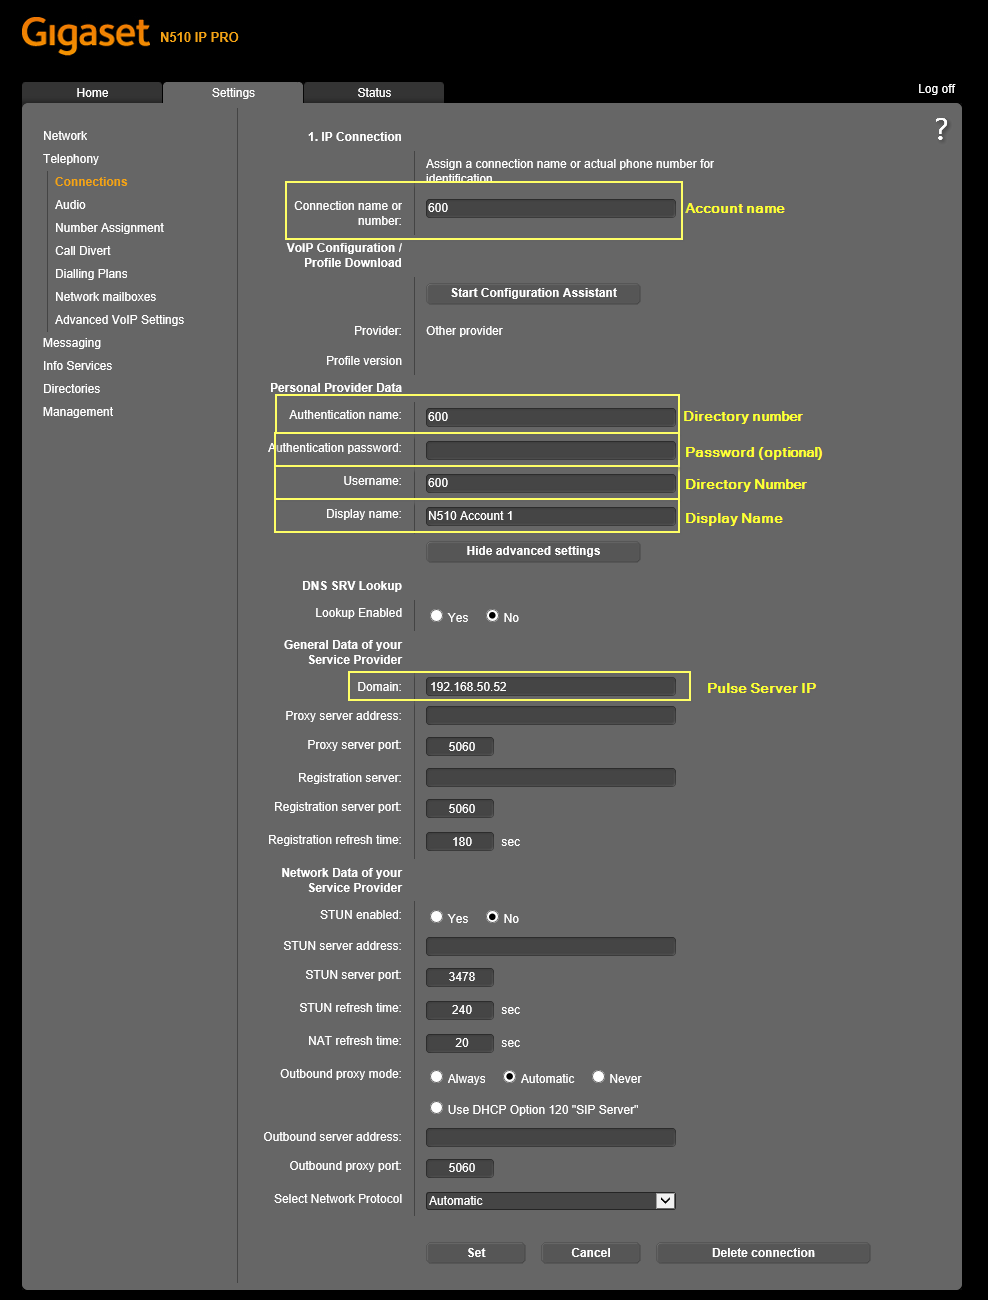Enable DNS SRV Lookup by selecting Yes
The height and width of the screenshot is (1300, 988).
coord(436,615)
